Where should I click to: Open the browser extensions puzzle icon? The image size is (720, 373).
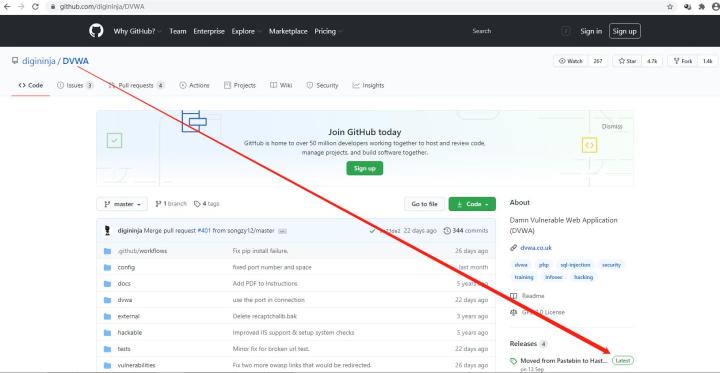point(701,7)
